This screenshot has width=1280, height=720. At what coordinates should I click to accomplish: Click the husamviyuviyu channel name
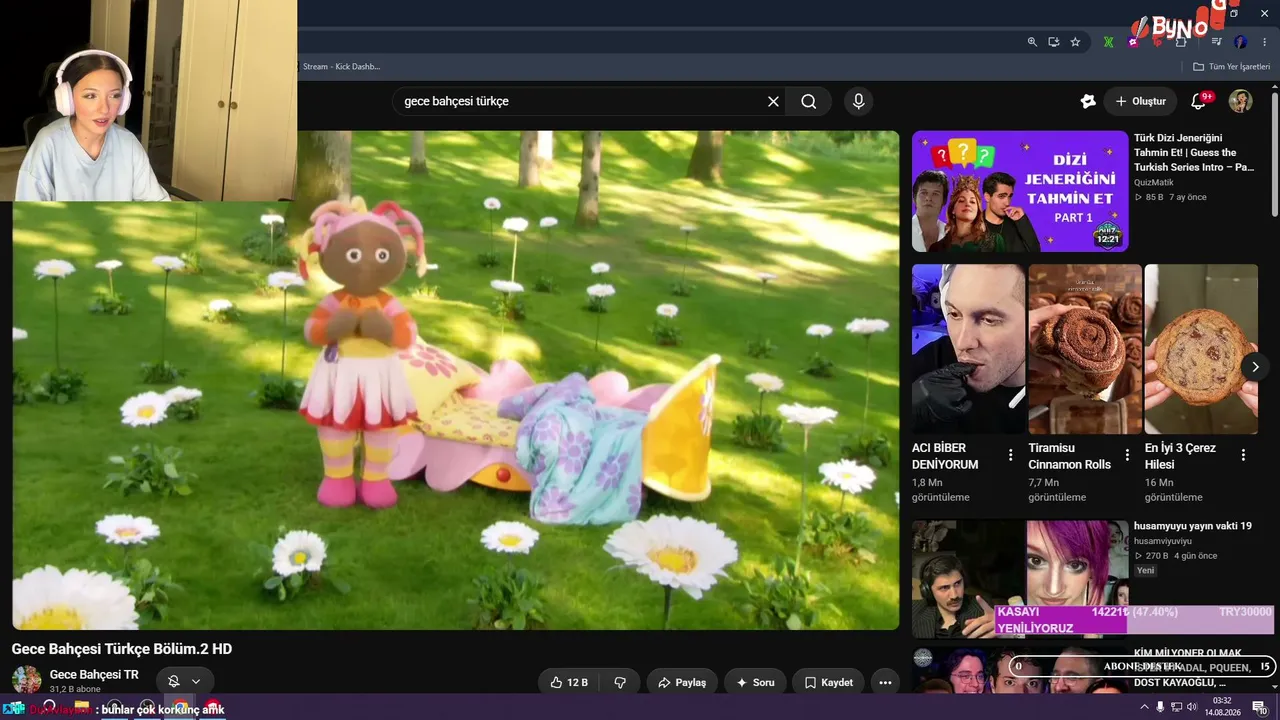click(1163, 541)
